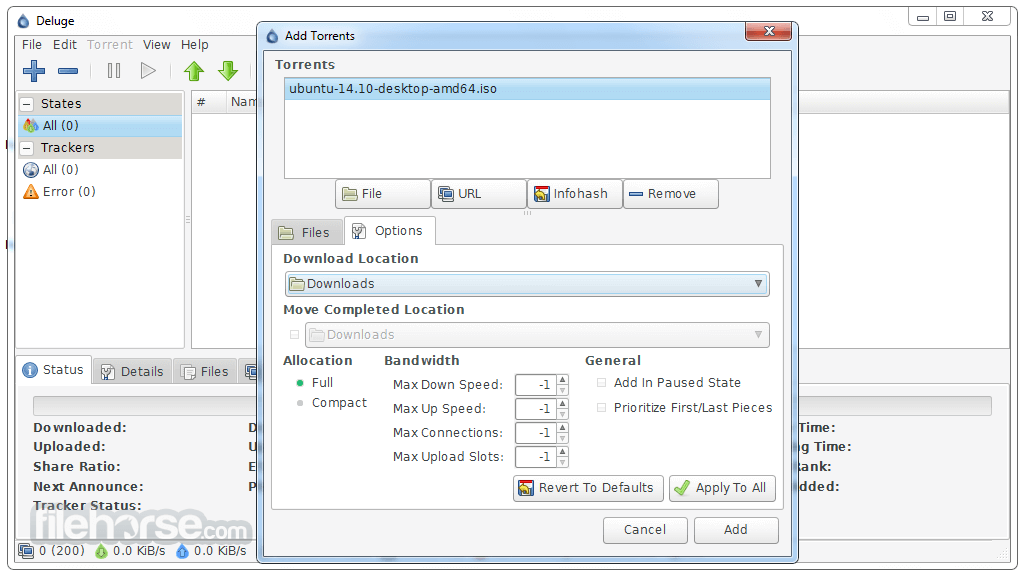This screenshot has height=575, width=1024.
Task: Click the Max Up Speed field
Action: (x=535, y=409)
